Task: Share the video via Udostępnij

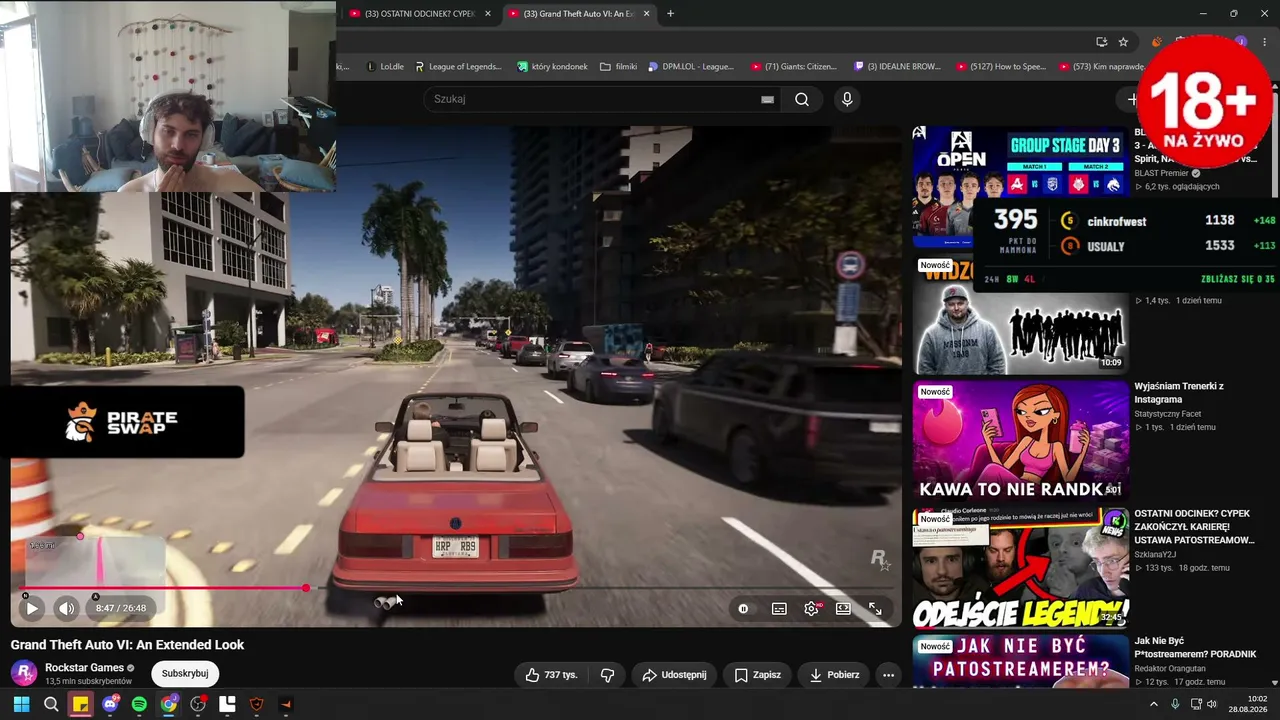Action: 674,675
